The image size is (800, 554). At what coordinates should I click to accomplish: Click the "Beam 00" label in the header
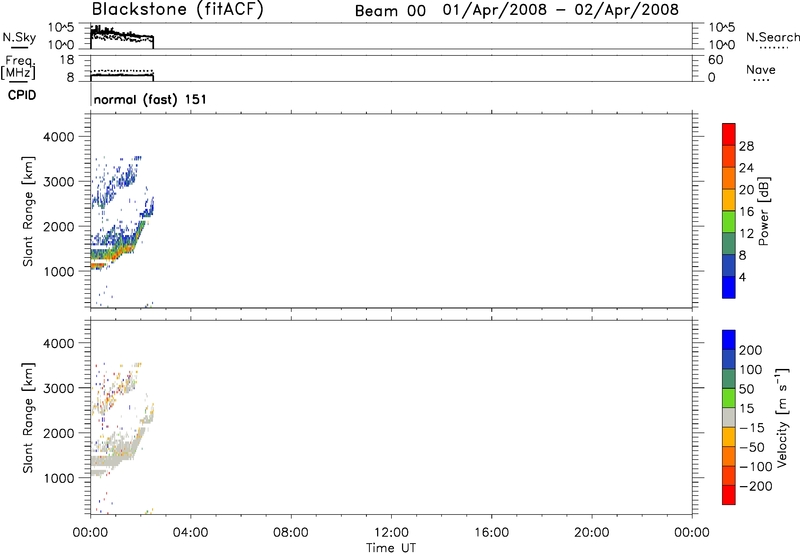390,11
